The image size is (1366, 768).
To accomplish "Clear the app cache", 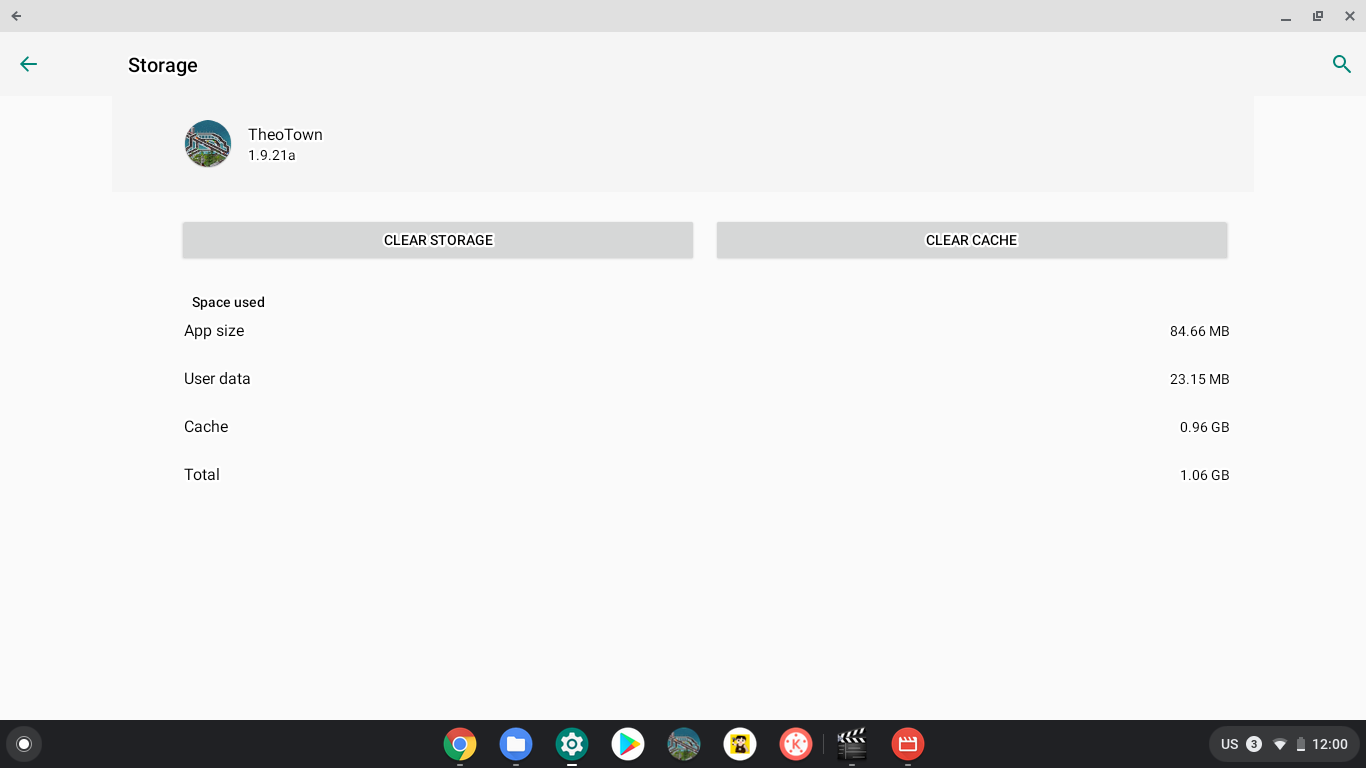I will [971, 240].
